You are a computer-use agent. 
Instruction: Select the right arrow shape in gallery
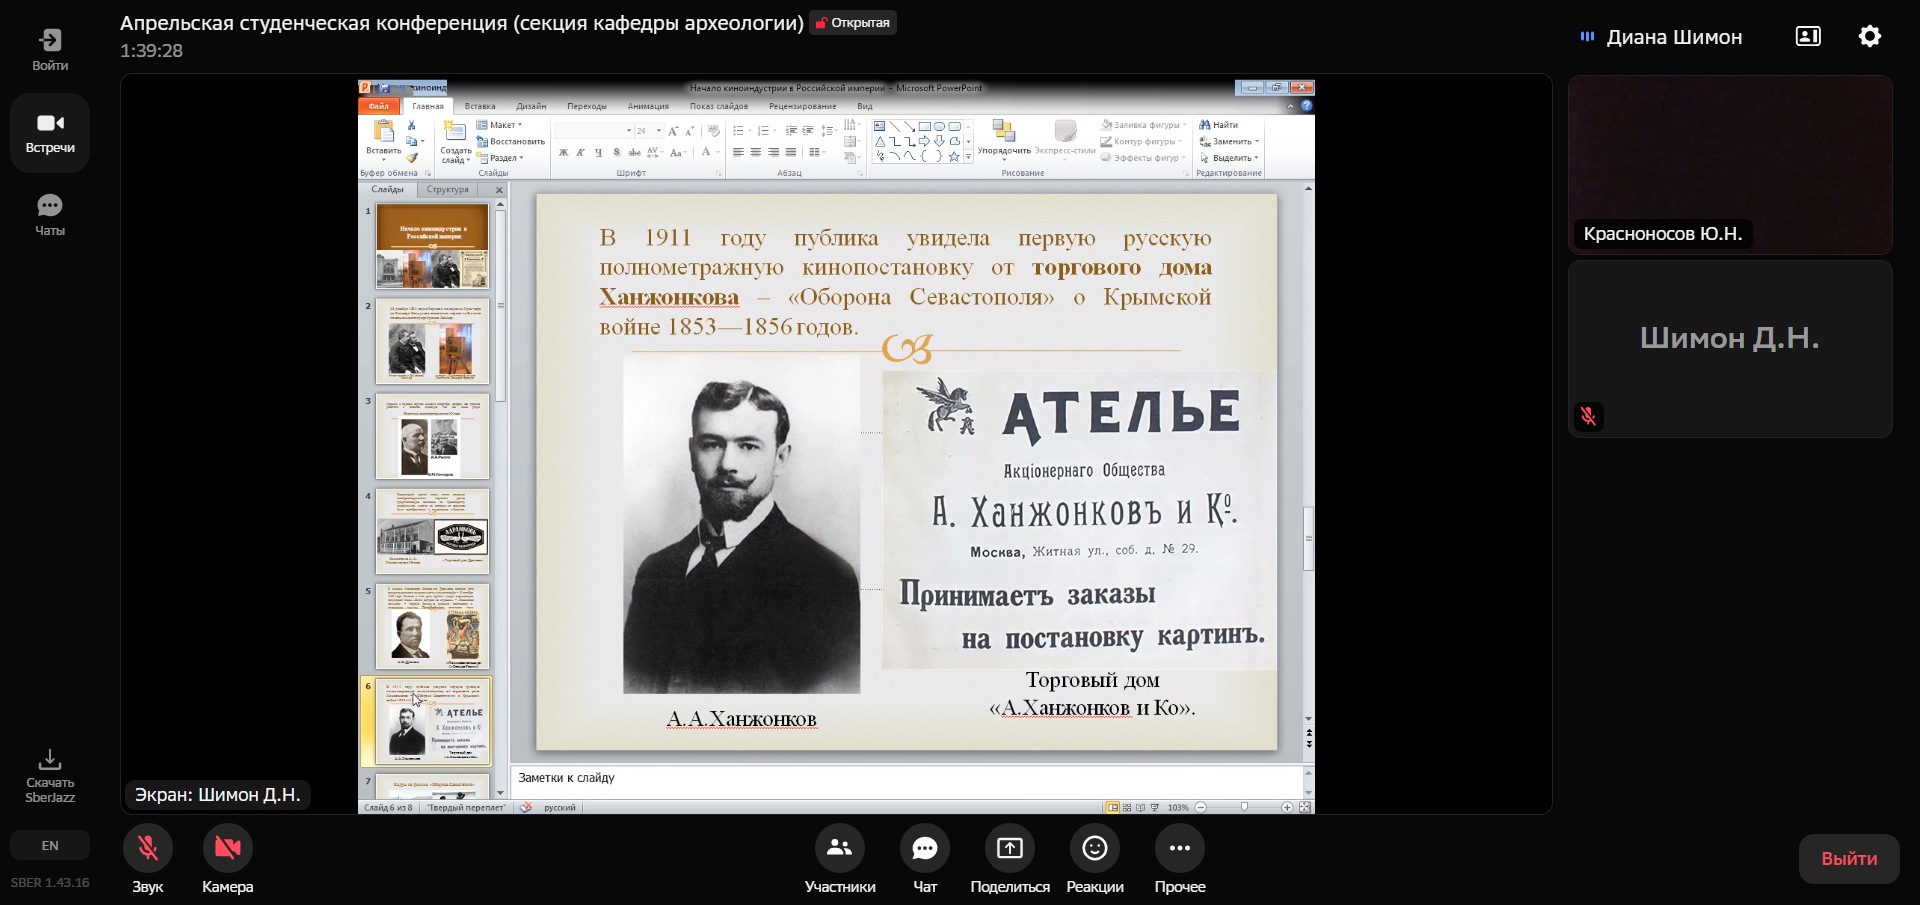pyautogui.click(x=924, y=141)
